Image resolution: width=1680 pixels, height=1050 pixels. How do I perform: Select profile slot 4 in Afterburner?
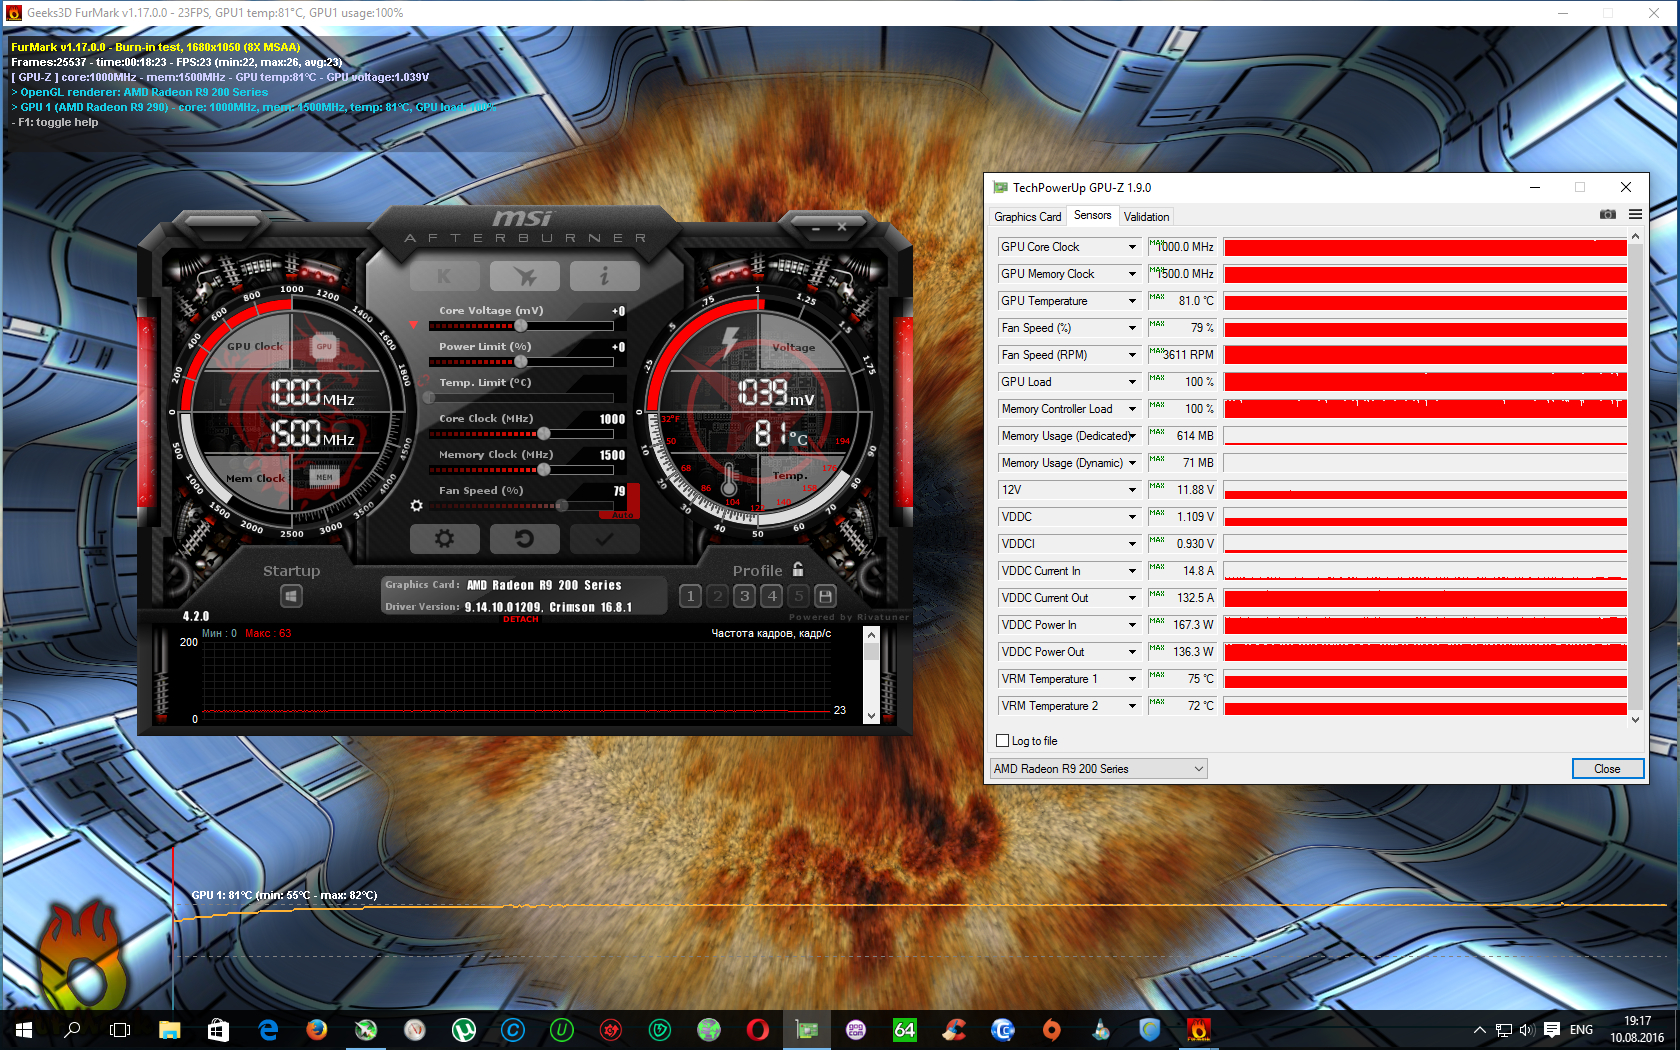[x=771, y=597]
